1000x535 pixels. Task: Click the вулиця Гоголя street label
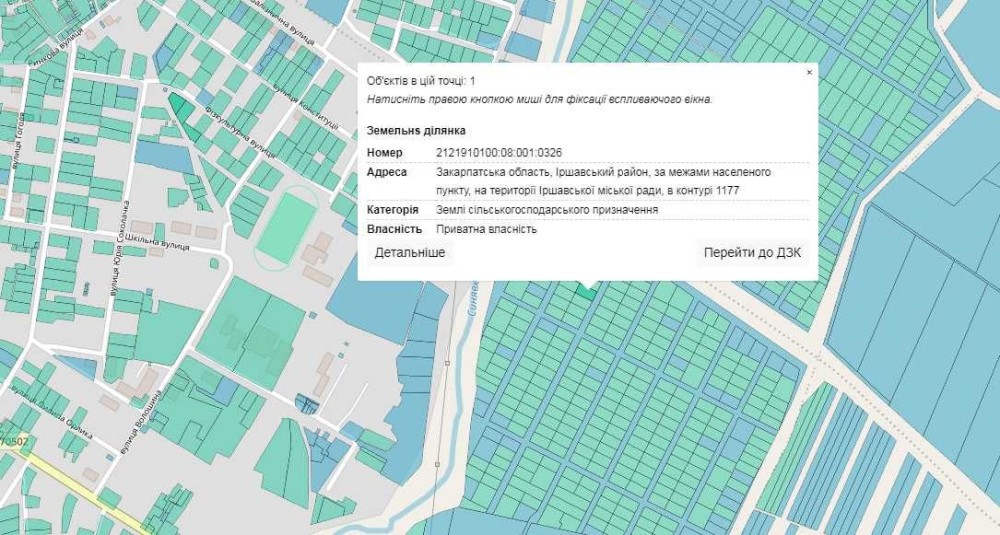[x=20, y=143]
